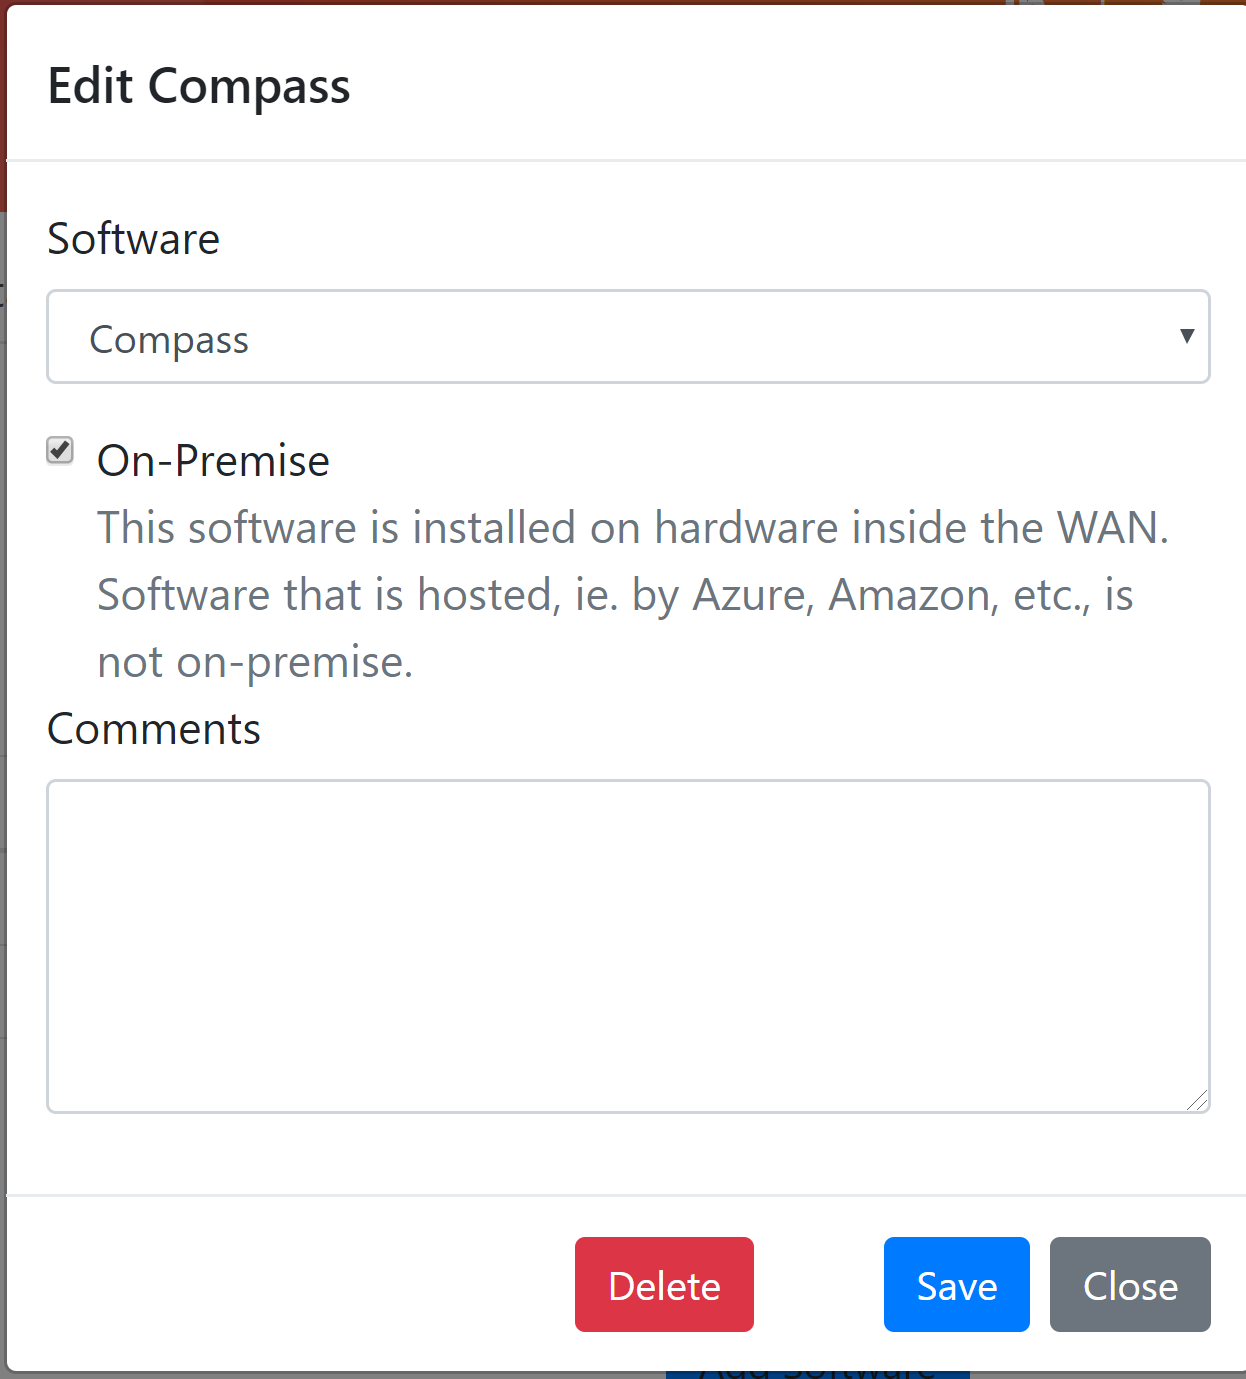
Task: Select the Compass value in Software combo box
Action: (169, 340)
